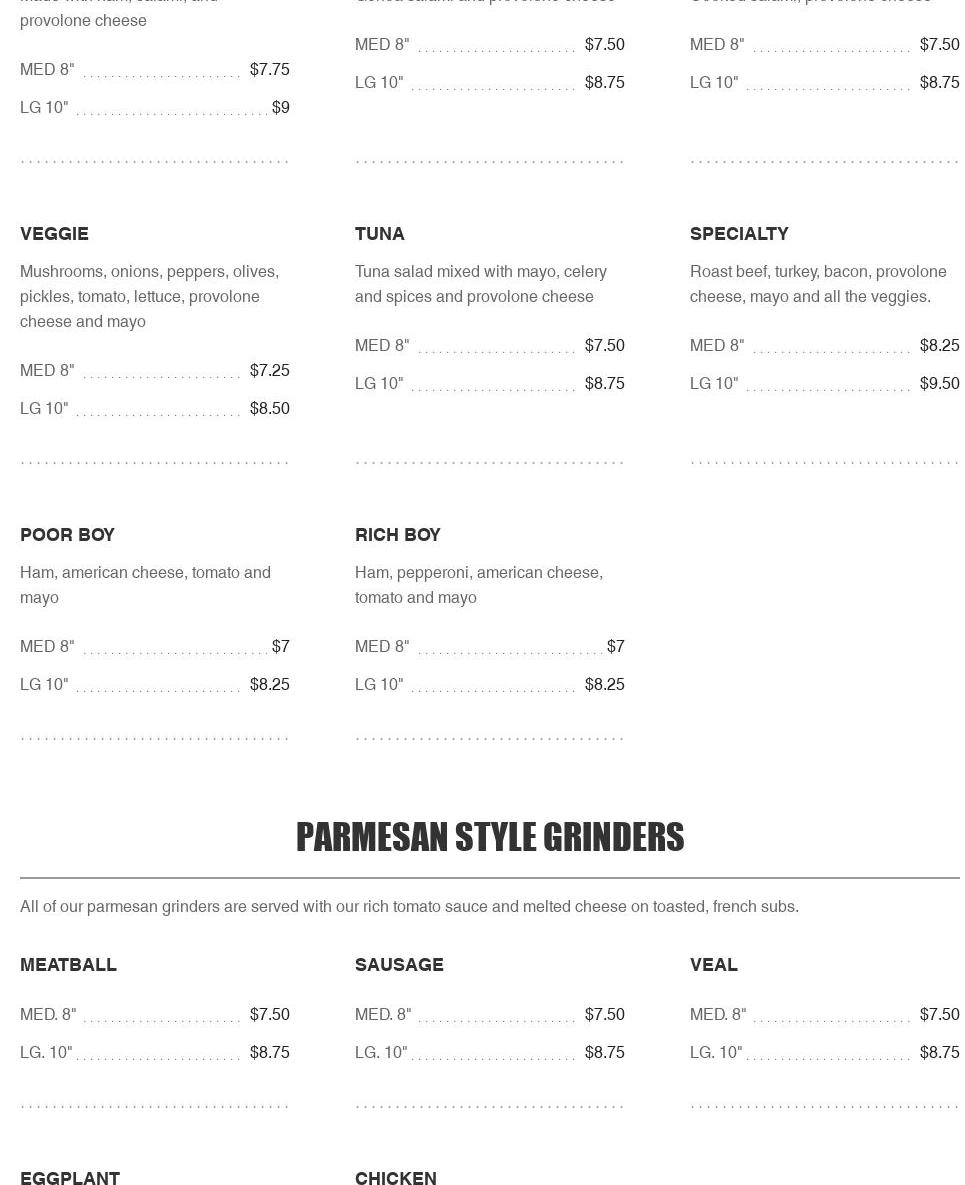This screenshot has height=1185, width=965.
Task: Click the VEGGIE grinder heading
Action: click(54, 233)
